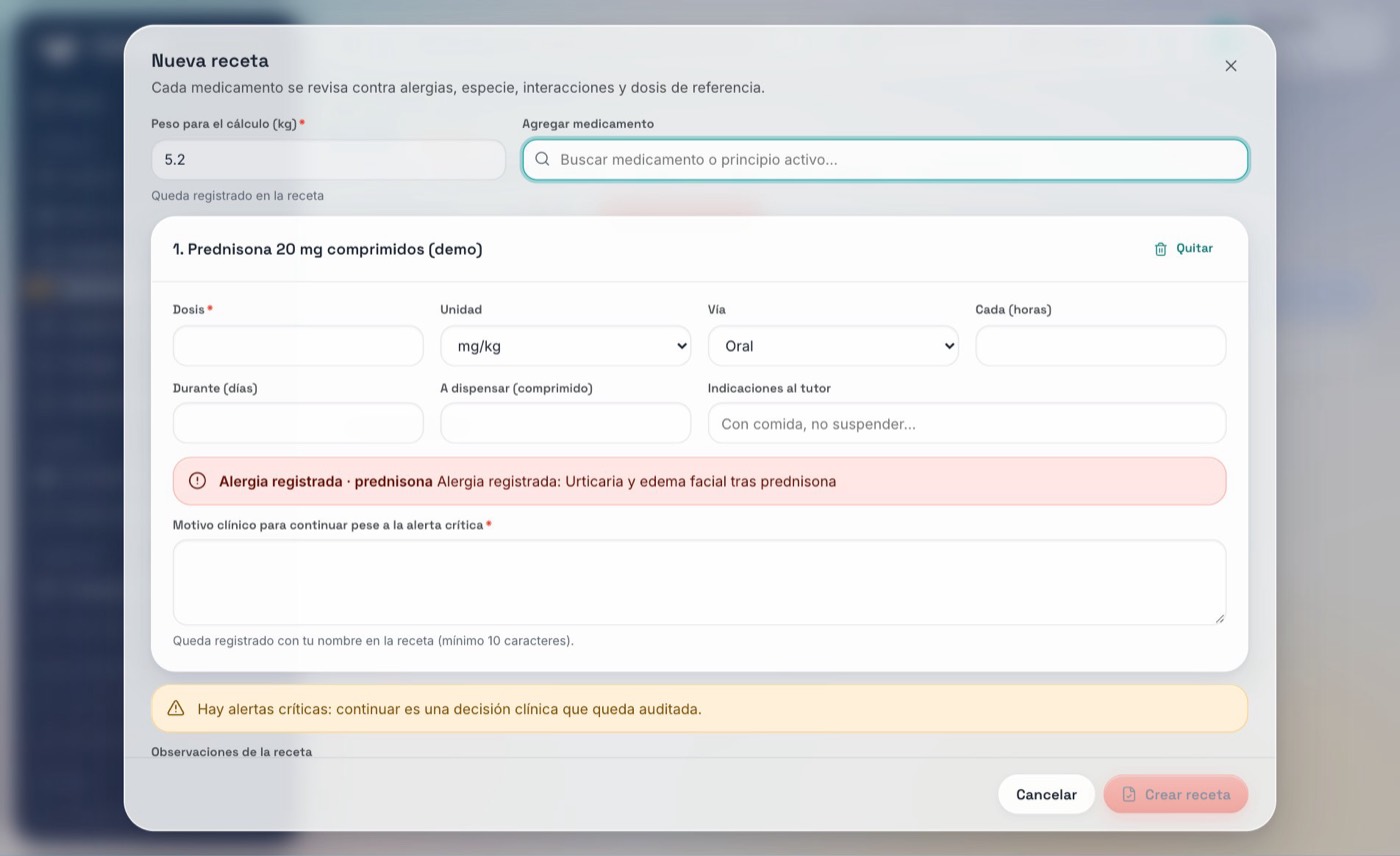
Task: Click the Queda registrado en la receta note
Action: [x=237, y=196]
